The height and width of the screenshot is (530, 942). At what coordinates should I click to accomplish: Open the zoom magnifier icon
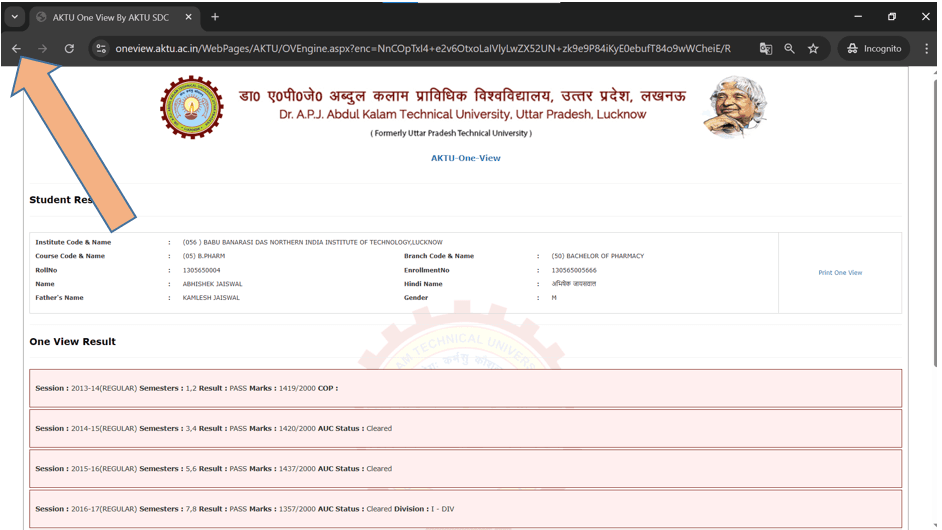789,49
